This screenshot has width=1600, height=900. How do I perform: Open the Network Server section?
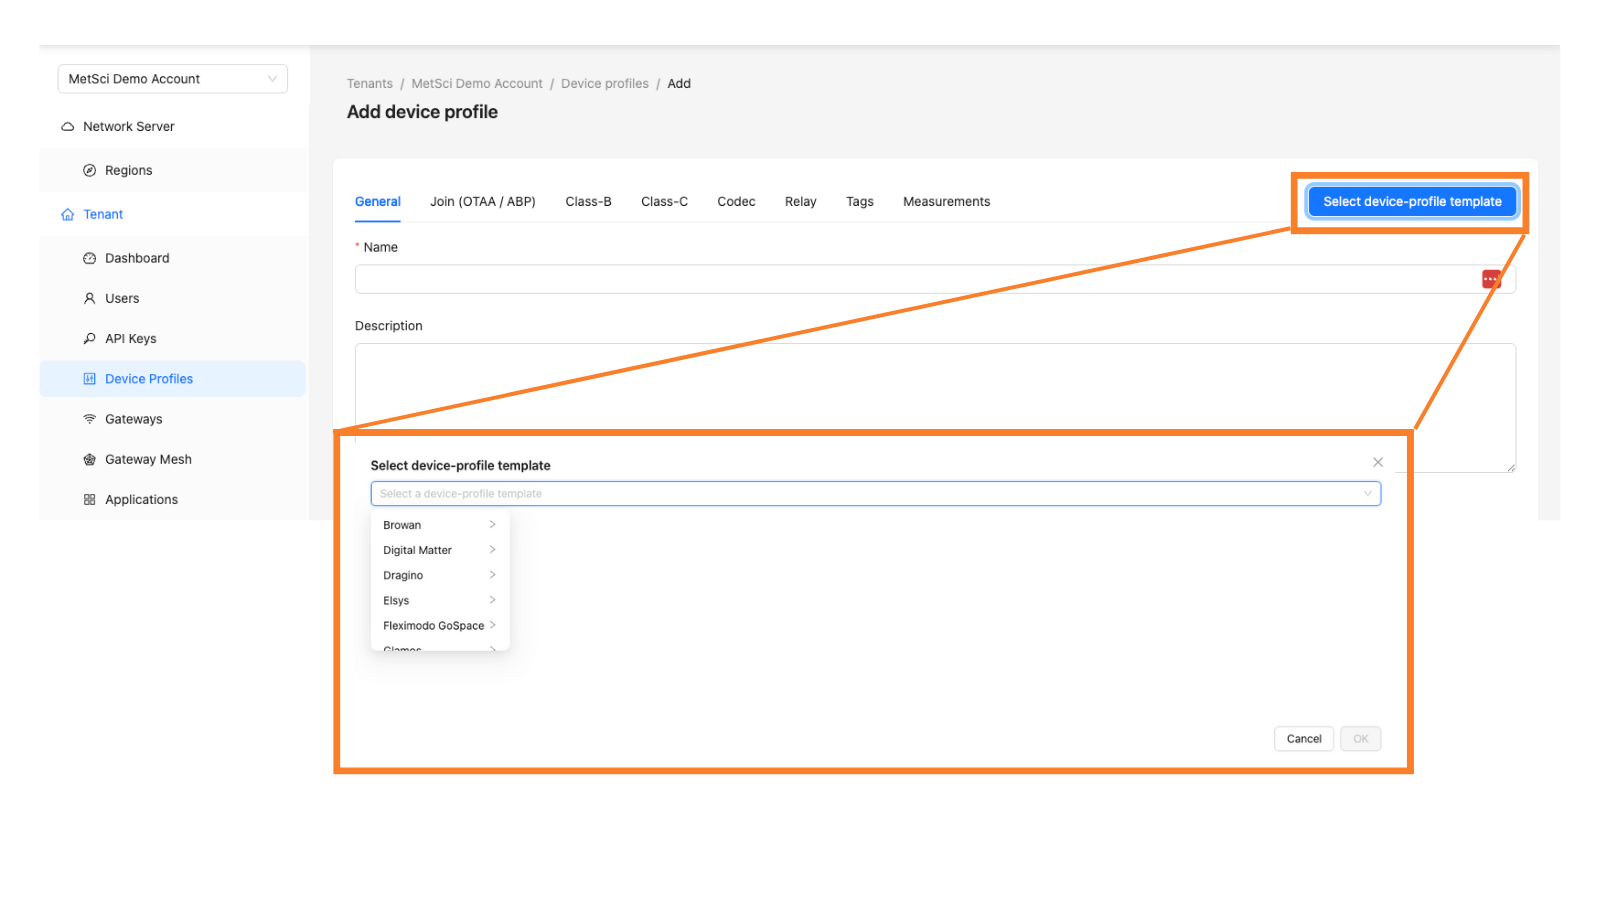(x=128, y=126)
